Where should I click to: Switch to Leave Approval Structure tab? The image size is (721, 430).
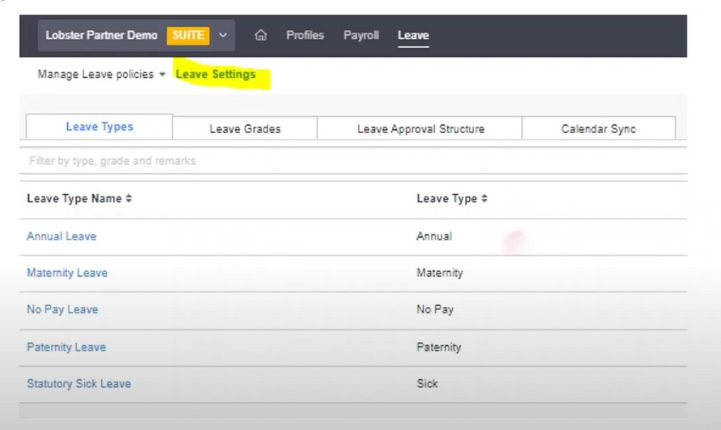pos(421,129)
